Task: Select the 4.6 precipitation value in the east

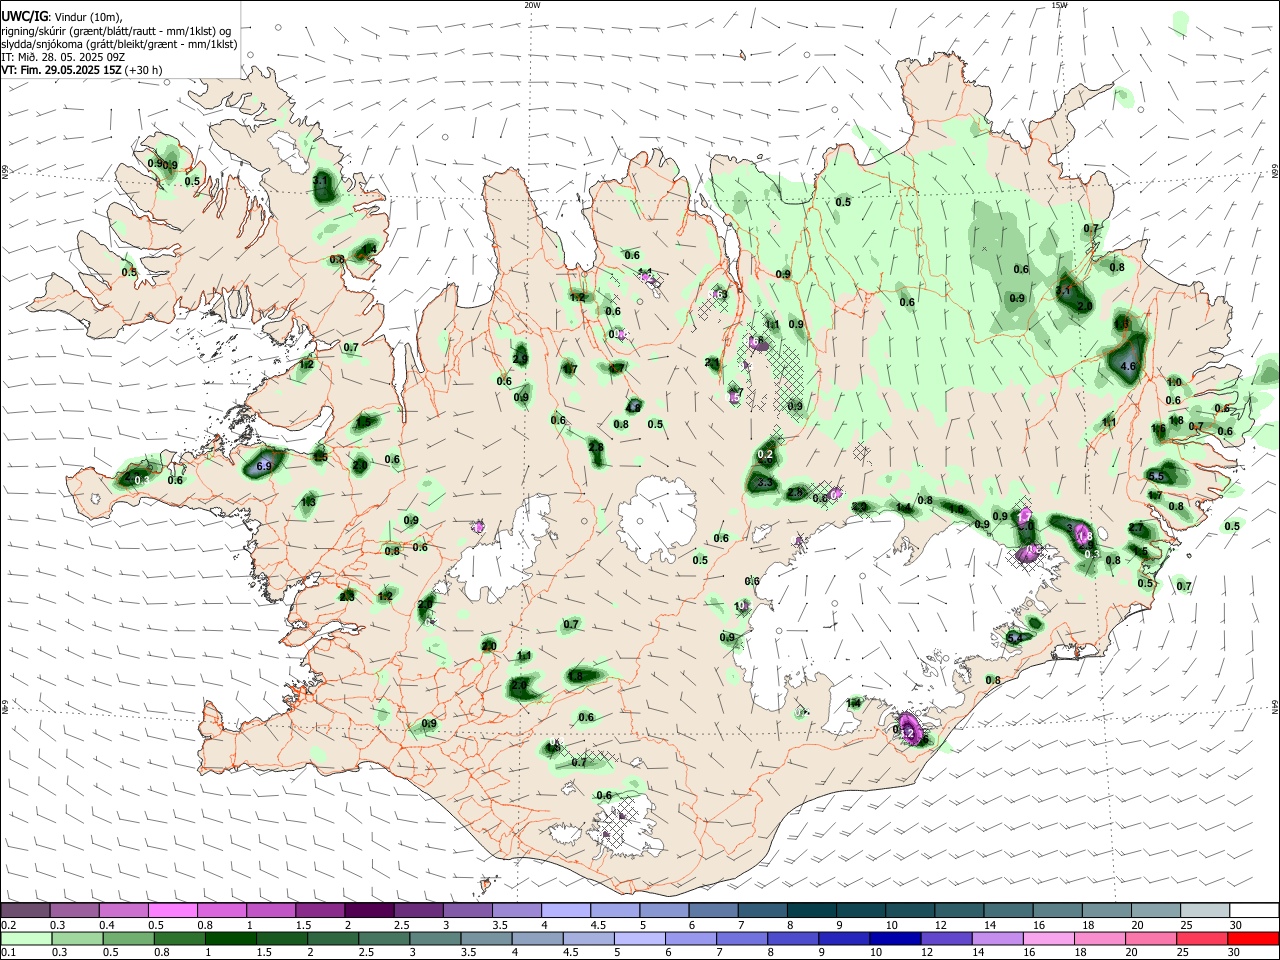Action: pos(1129,367)
